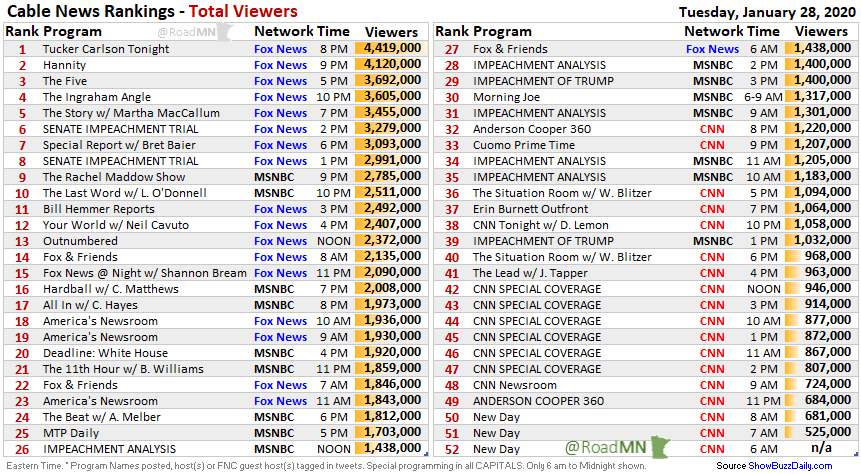The height and width of the screenshot is (474, 861).
Task: Select 'Cuomo Prime Time' program cell
Action: tap(524, 145)
